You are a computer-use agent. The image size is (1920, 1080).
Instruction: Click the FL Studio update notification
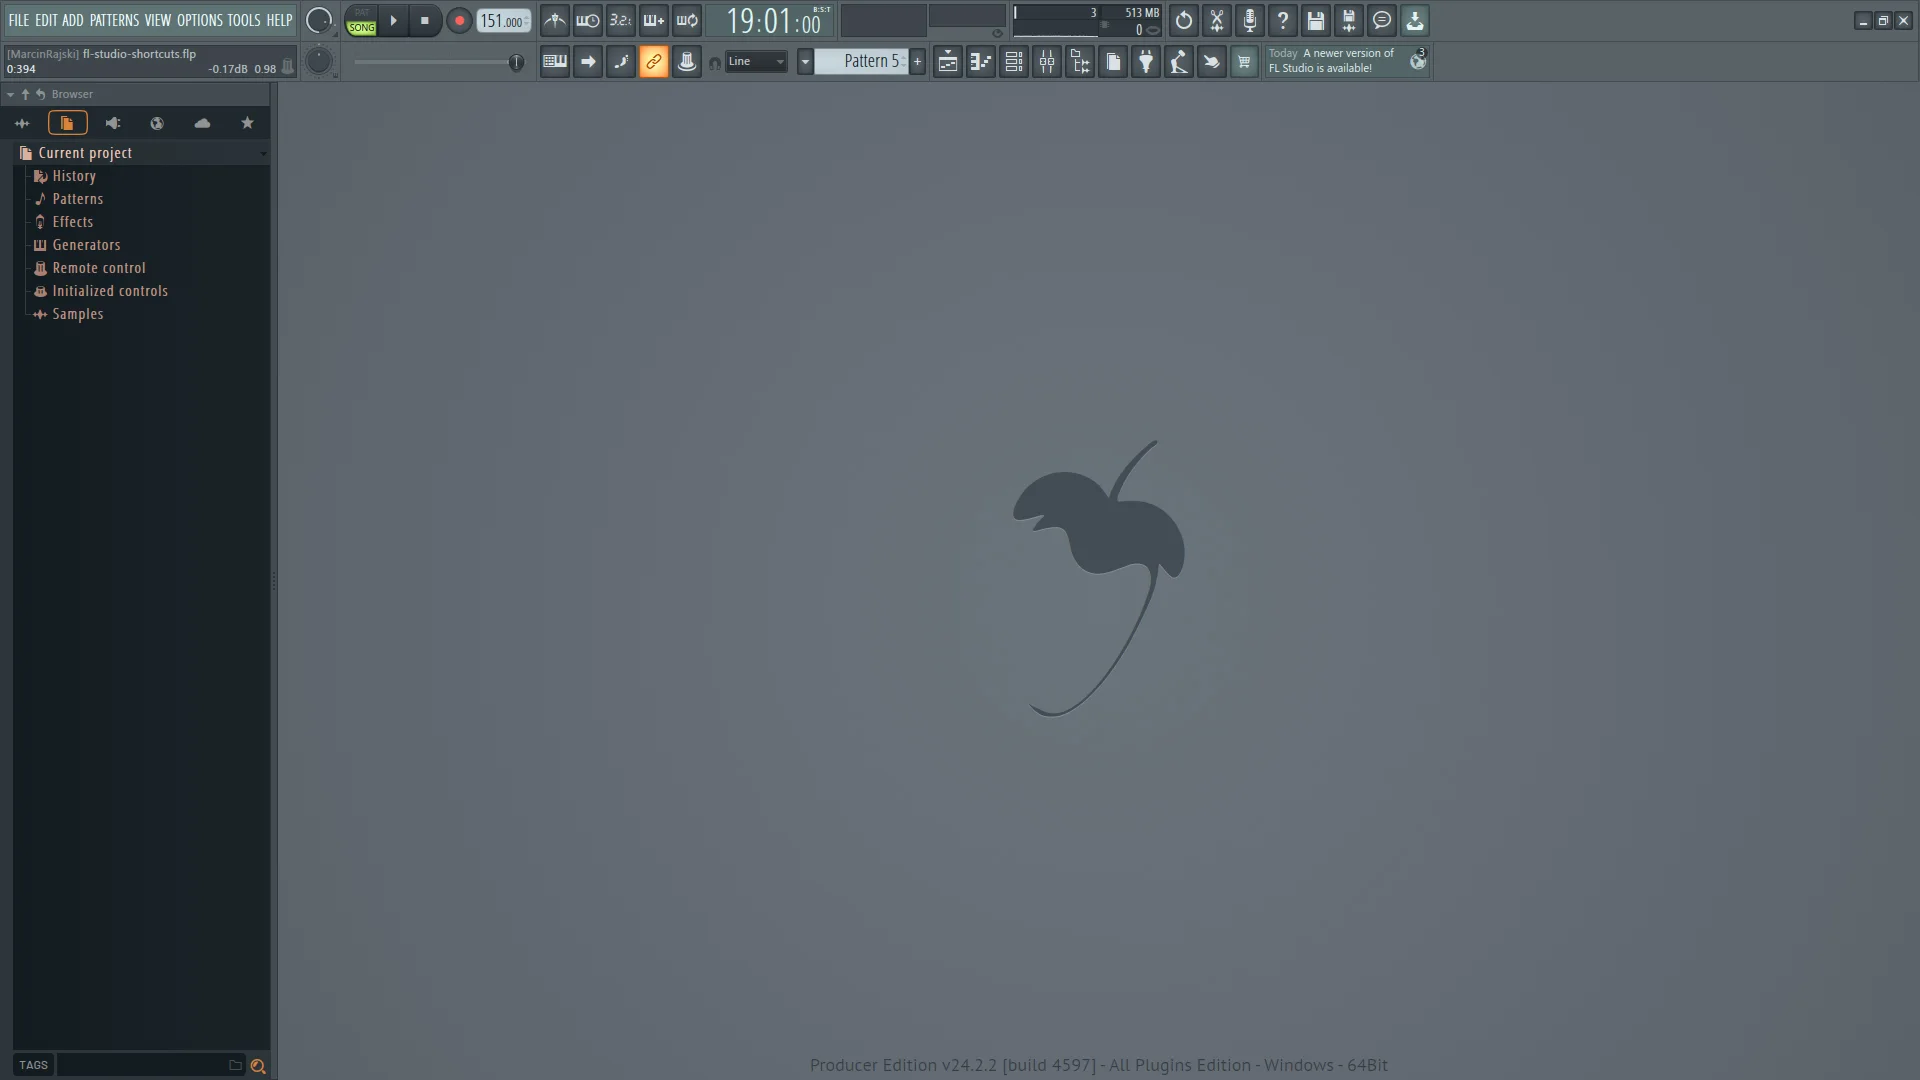[x=1340, y=60]
